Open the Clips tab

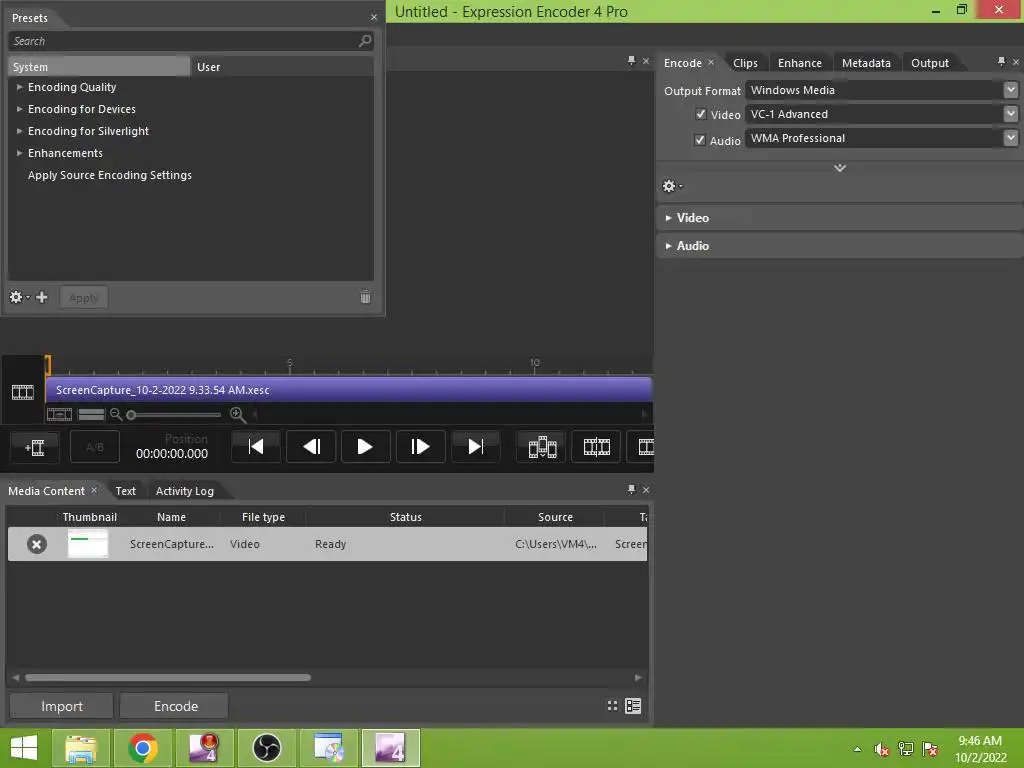point(745,63)
